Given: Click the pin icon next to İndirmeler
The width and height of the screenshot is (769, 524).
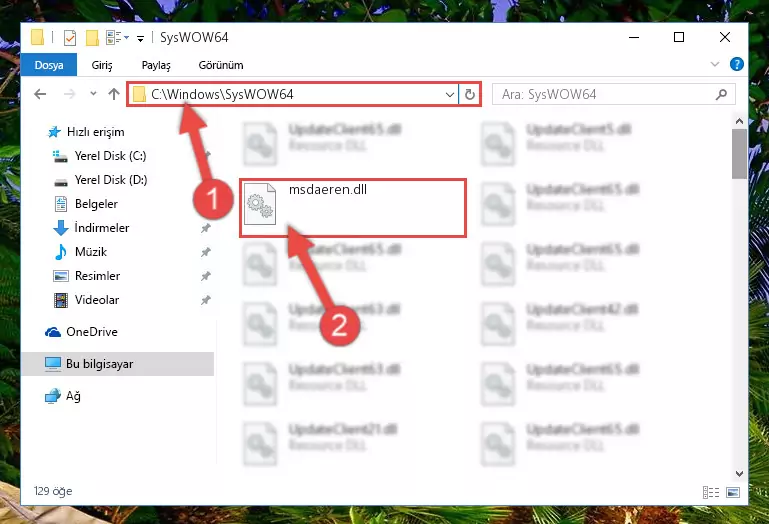Looking at the screenshot, I should click(205, 228).
